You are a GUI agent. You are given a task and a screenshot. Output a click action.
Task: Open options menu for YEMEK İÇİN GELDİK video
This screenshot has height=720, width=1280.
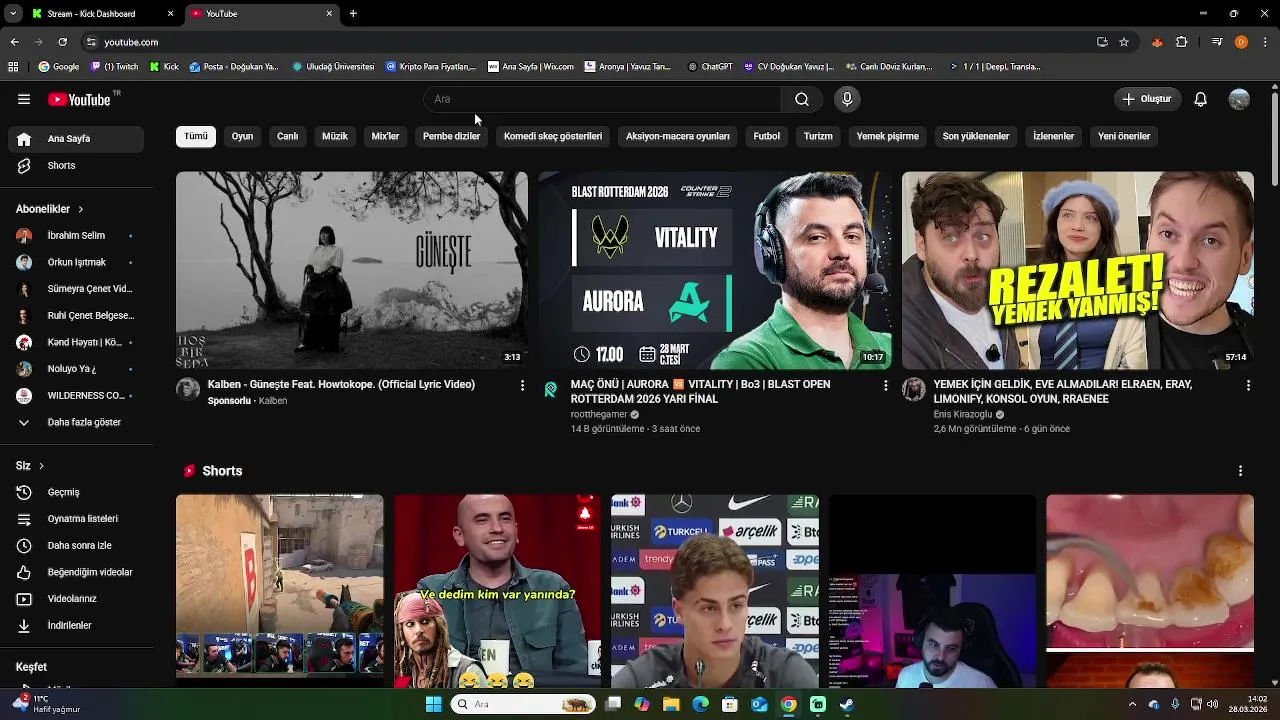pos(1248,385)
